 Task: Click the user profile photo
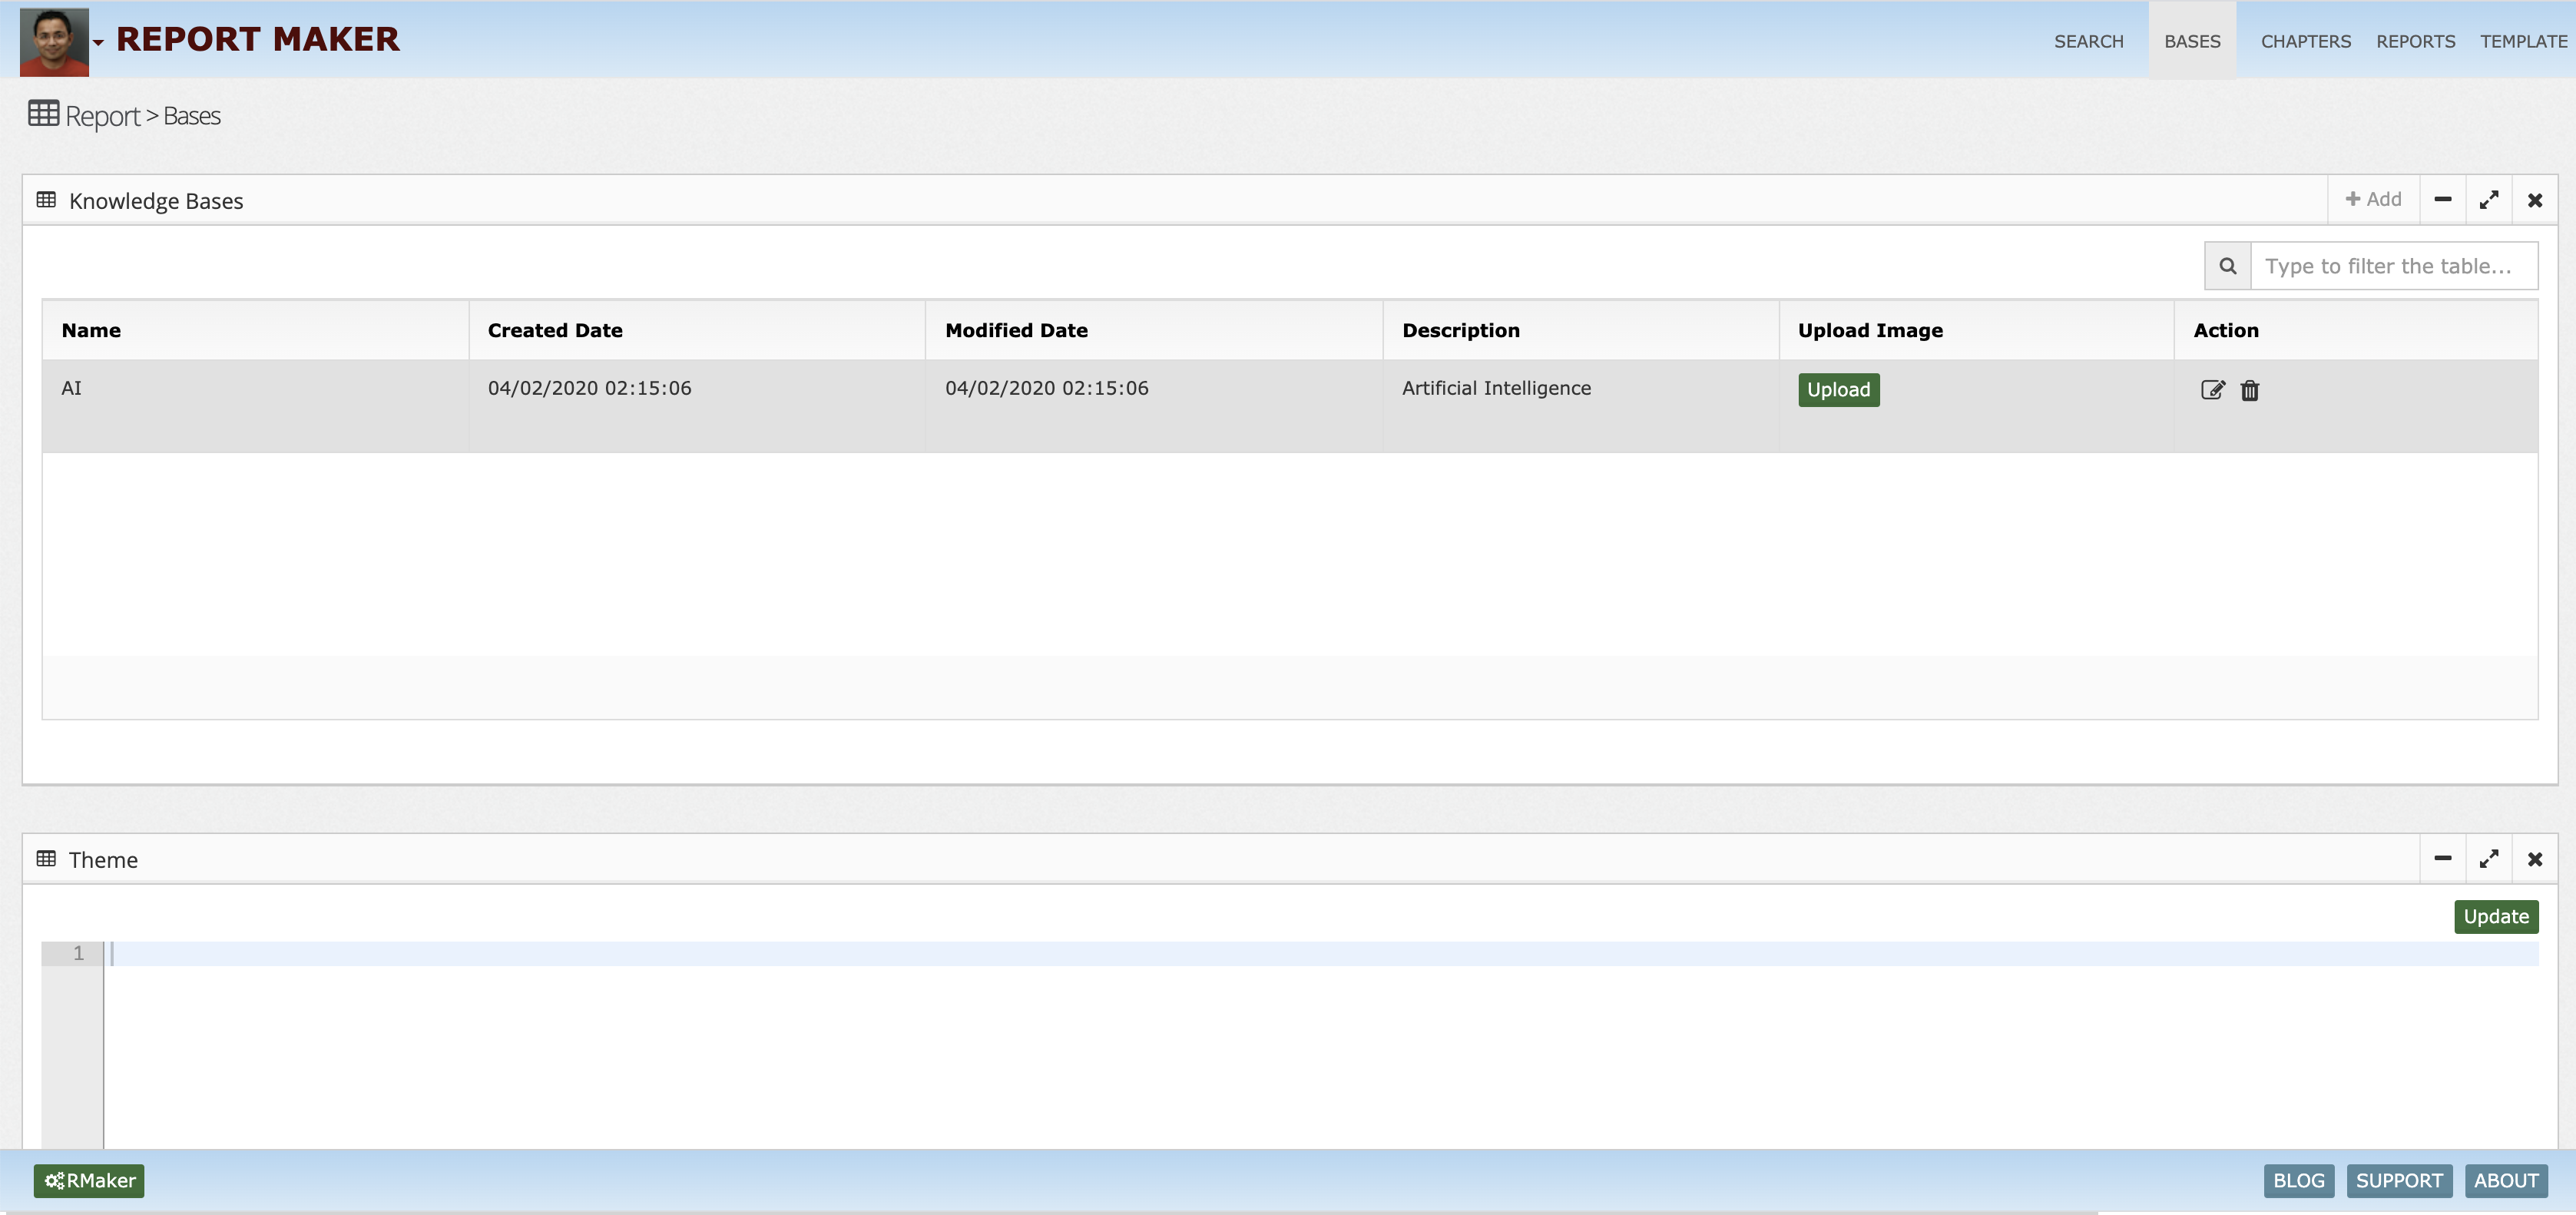(54, 42)
